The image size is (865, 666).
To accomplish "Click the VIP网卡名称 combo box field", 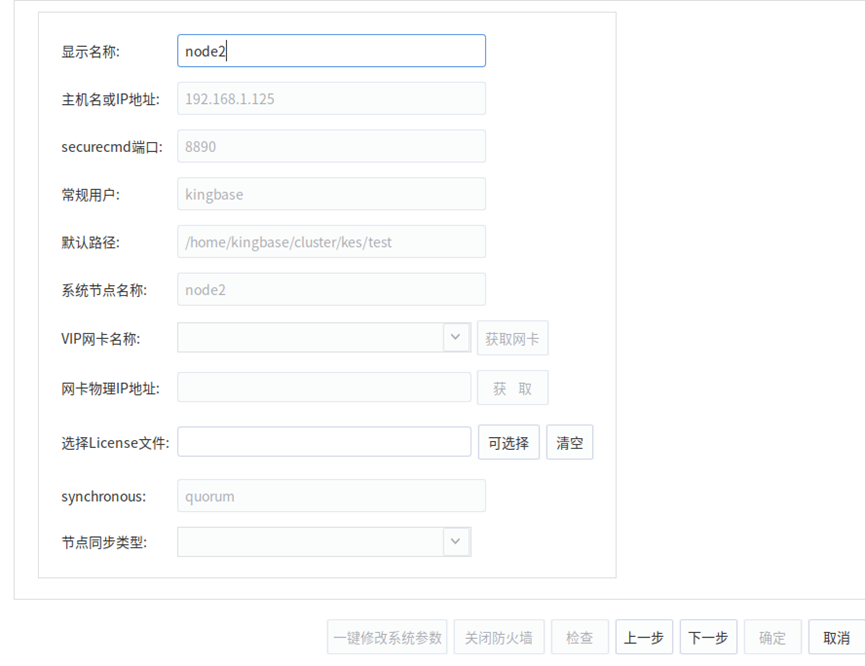I will (310, 338).
